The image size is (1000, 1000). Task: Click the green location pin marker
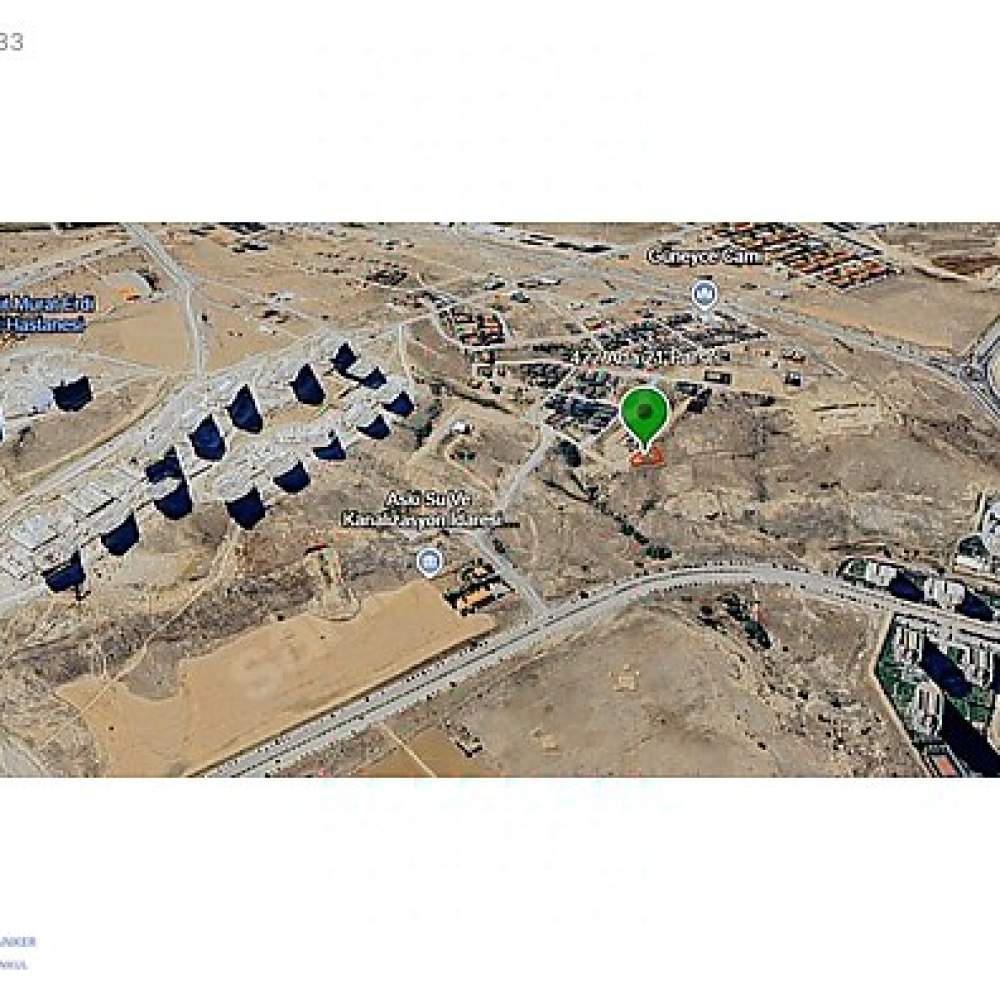645,417
